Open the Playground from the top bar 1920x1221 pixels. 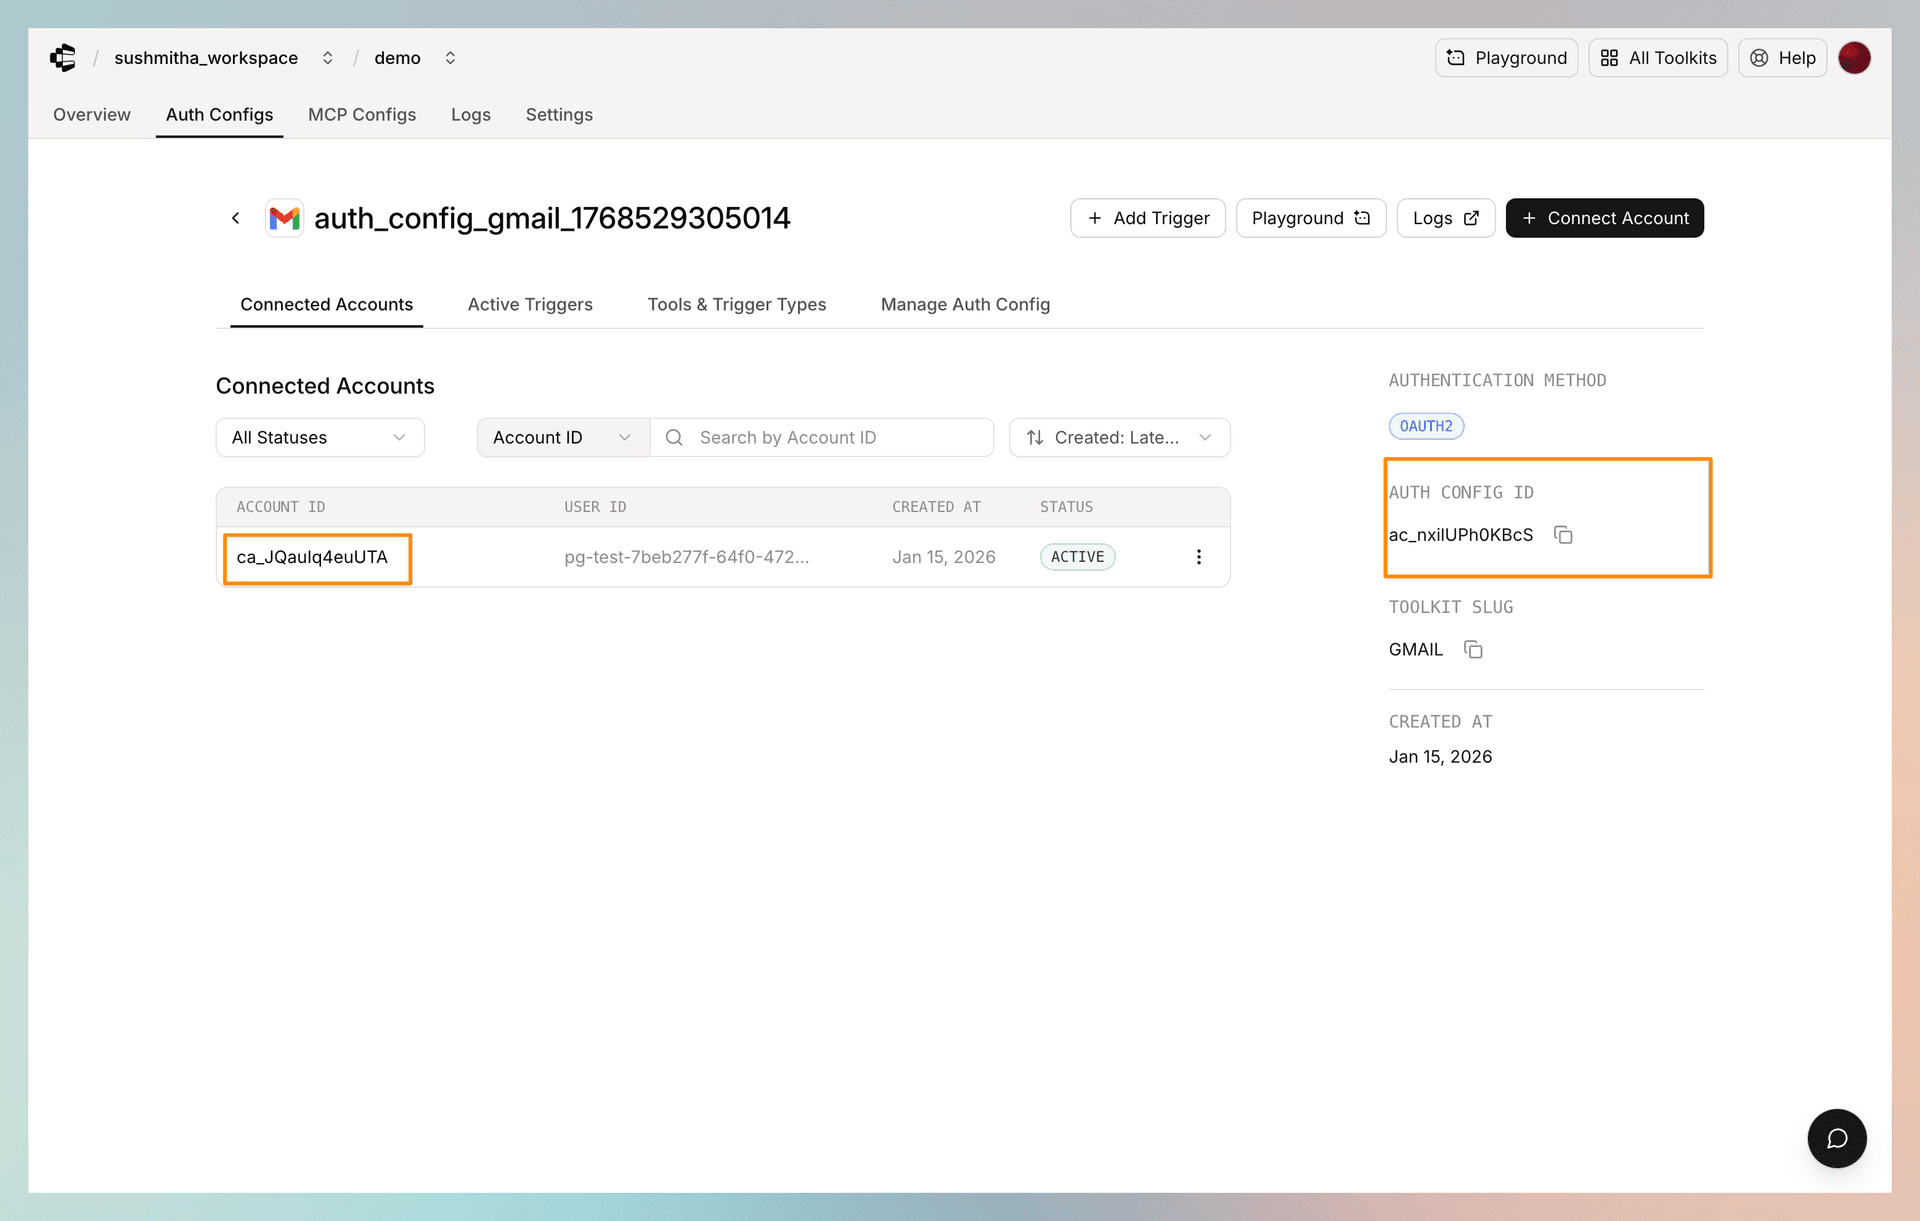[1506, 57]
